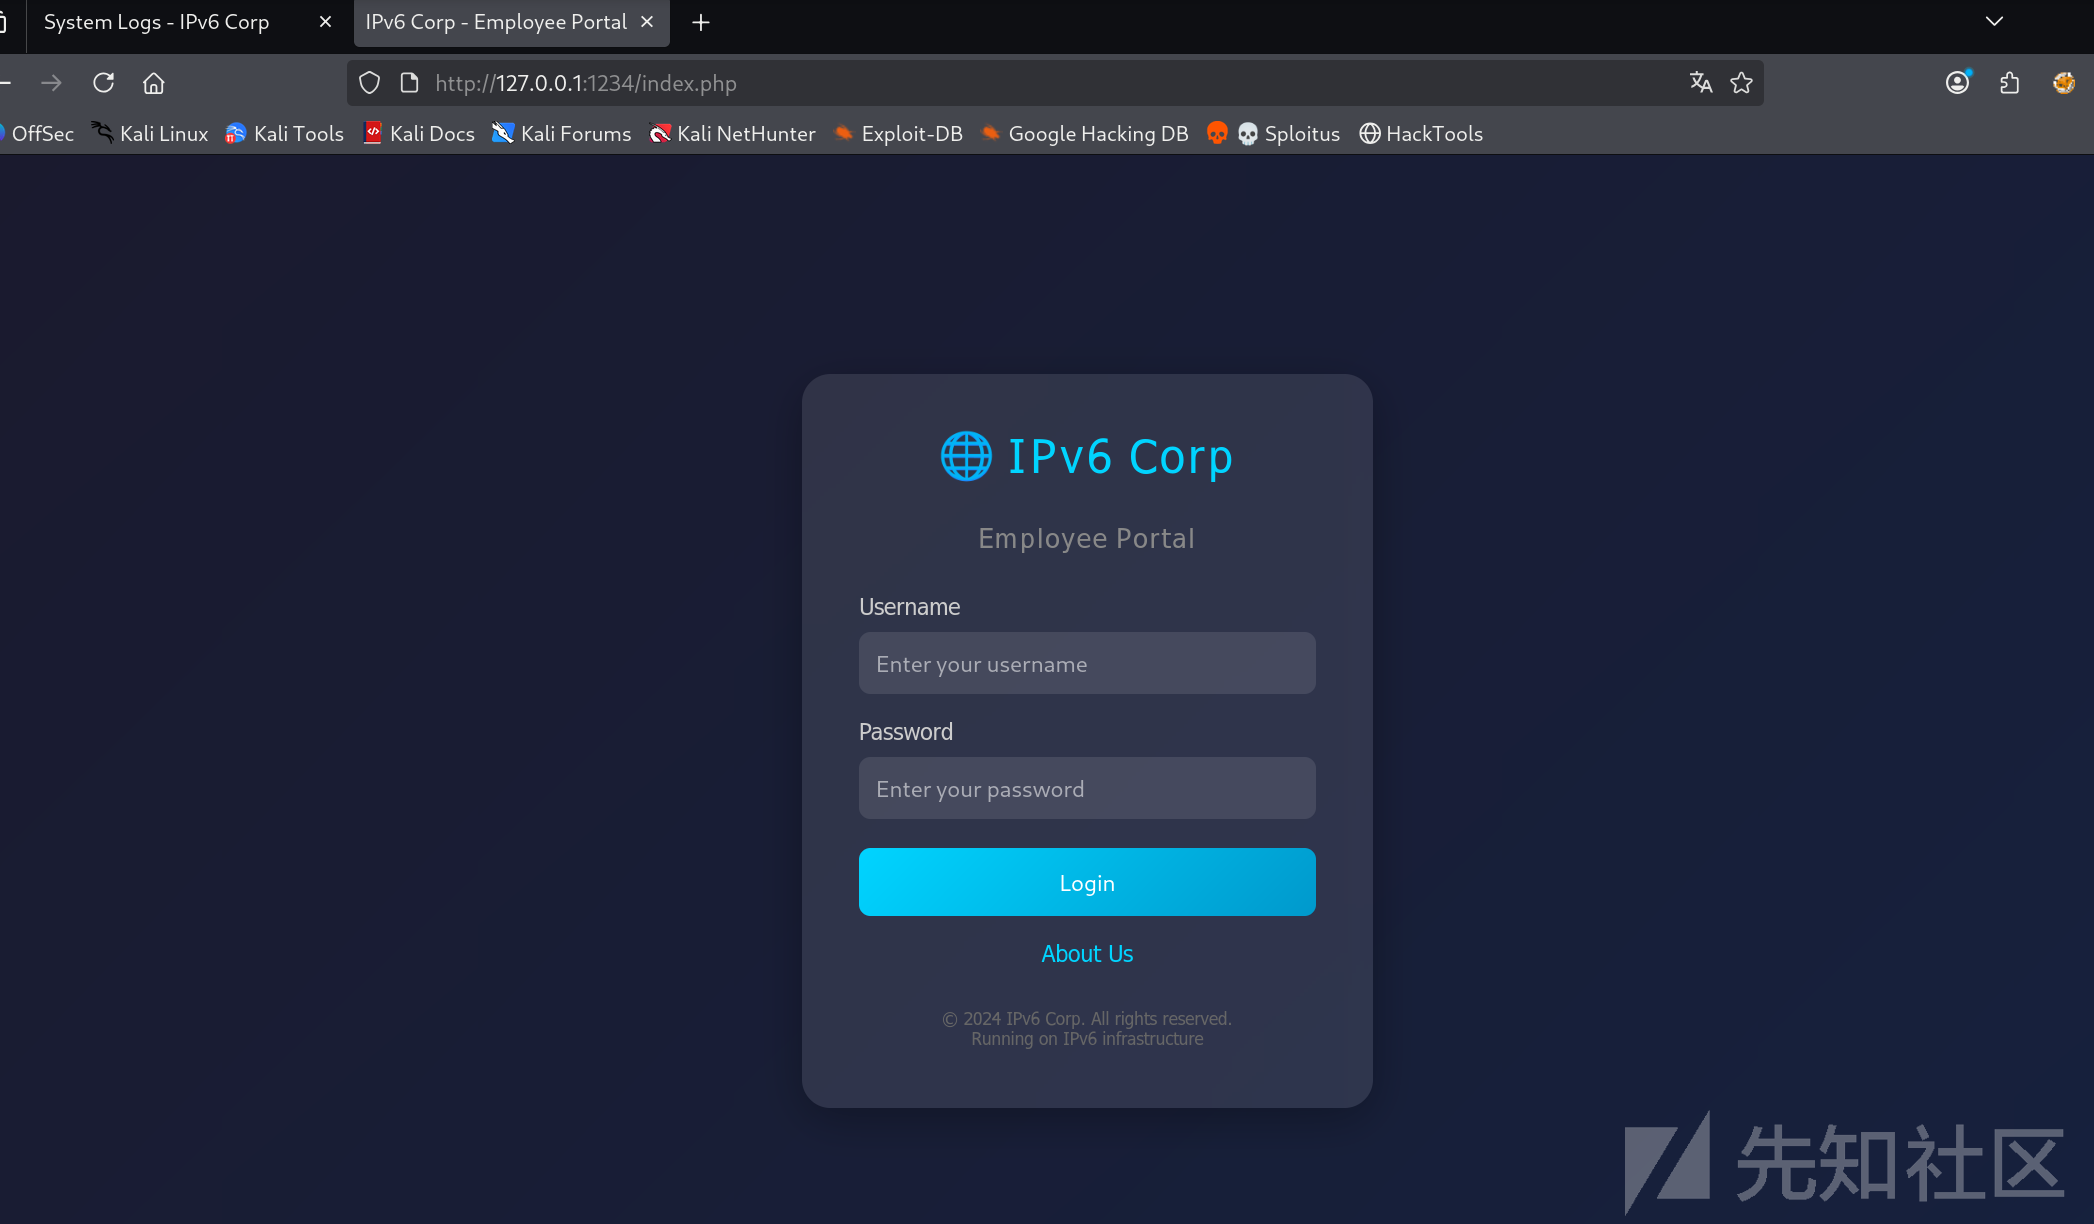Click the page info icon beside URL

pos(409,83)
